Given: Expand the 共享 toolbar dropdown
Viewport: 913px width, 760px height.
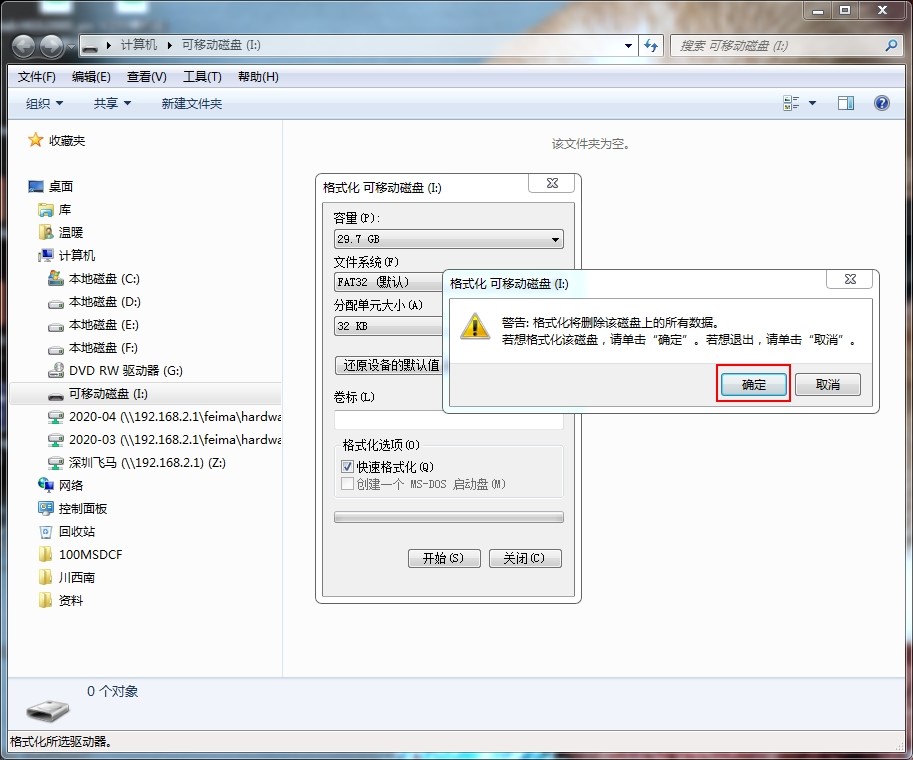Looking at the screenshot, I should coord(112,104).
